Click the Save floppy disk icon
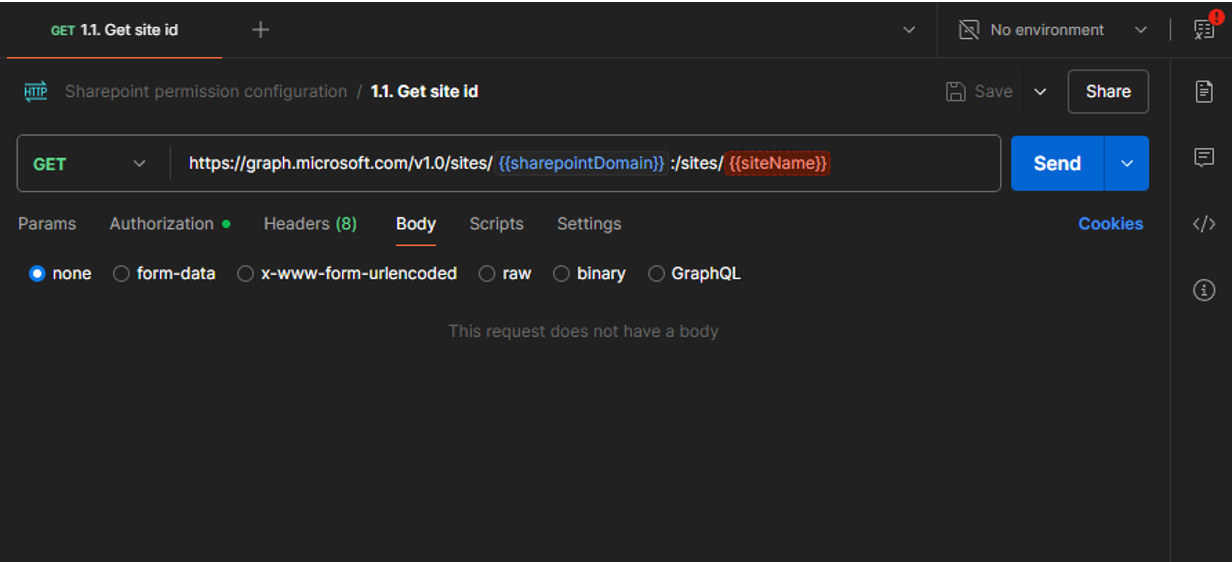The image size is (1232, 562). click(956, 91)
